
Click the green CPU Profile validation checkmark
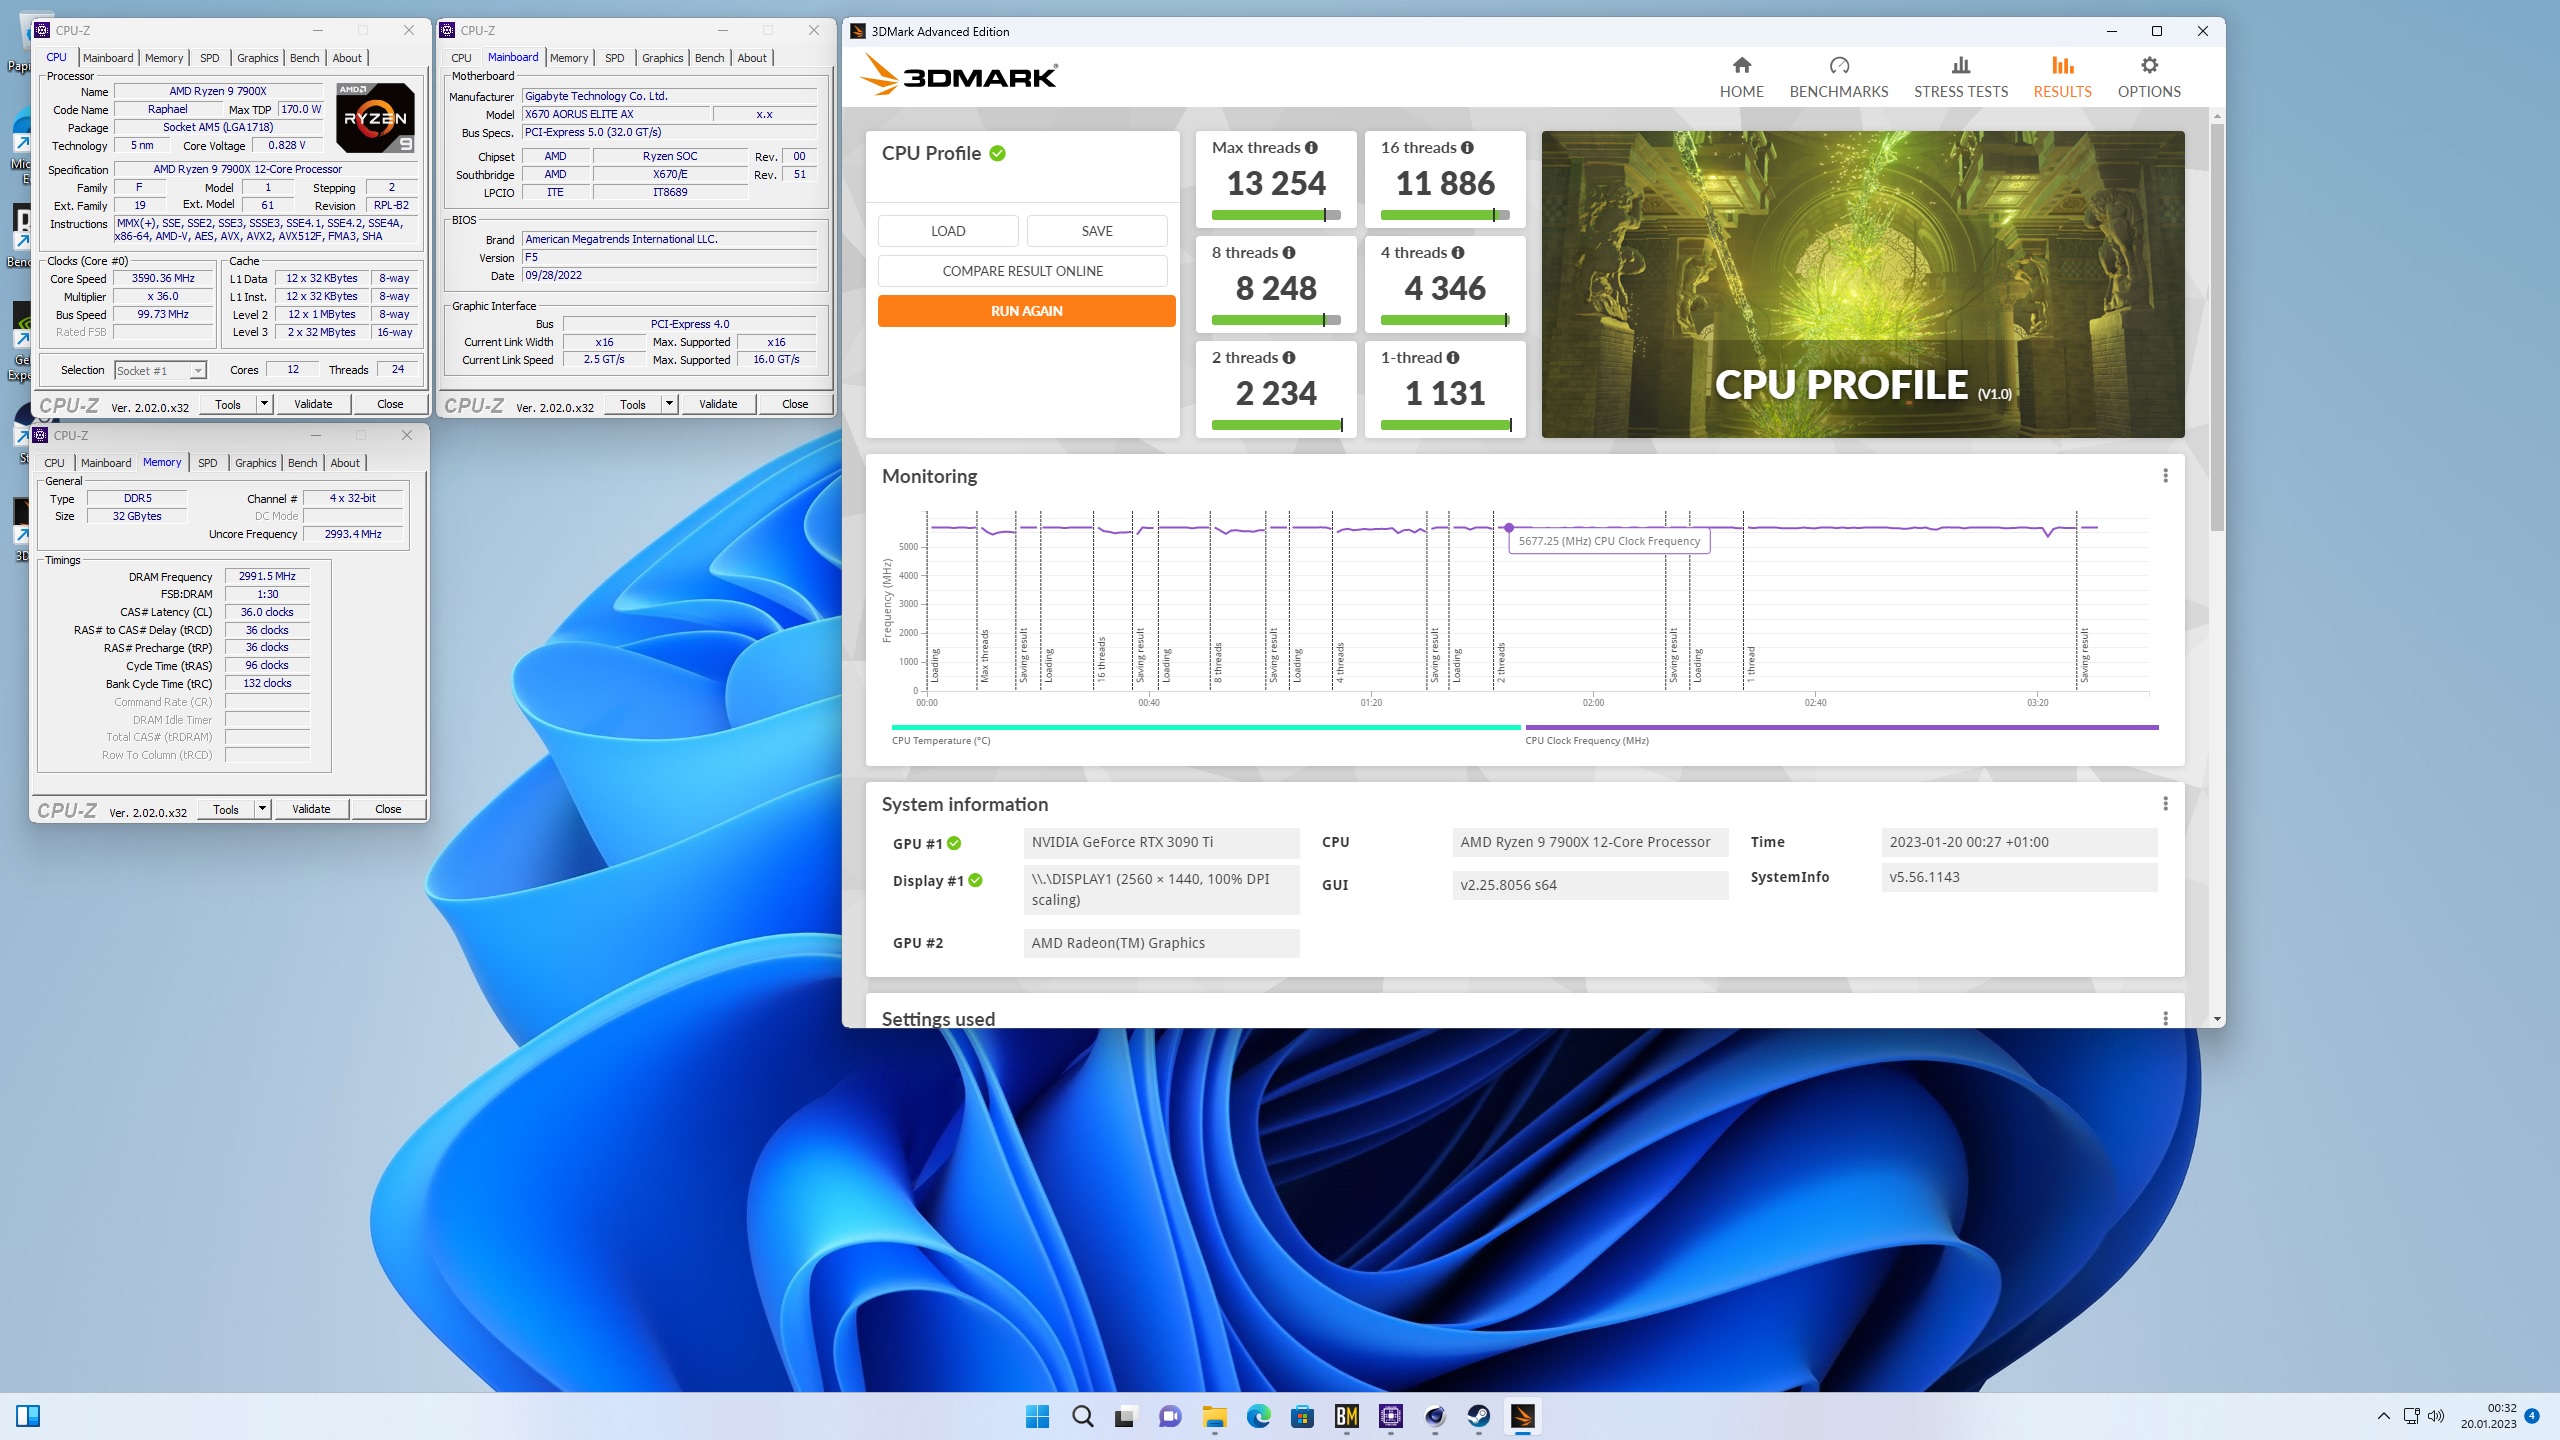point(997,153)
